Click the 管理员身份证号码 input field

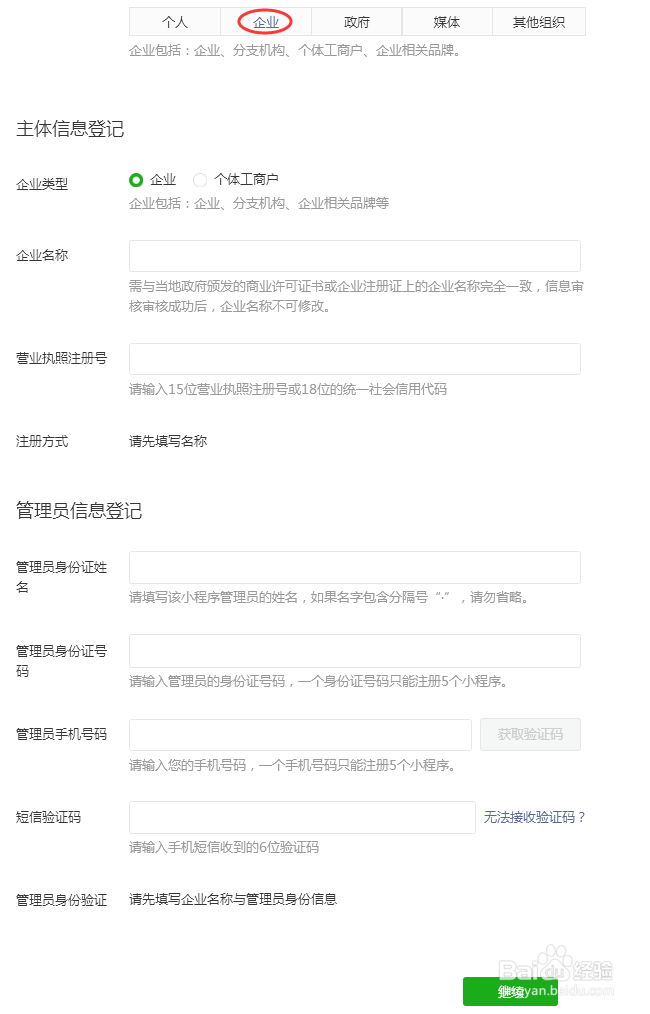click(354, 651)
